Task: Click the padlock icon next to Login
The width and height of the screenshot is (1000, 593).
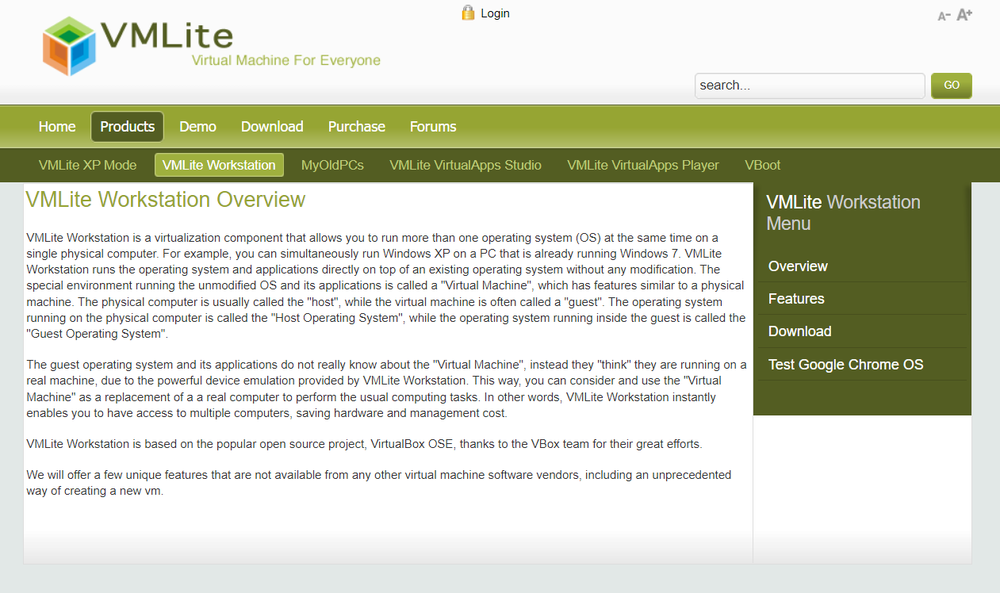Action: [468, 12]
